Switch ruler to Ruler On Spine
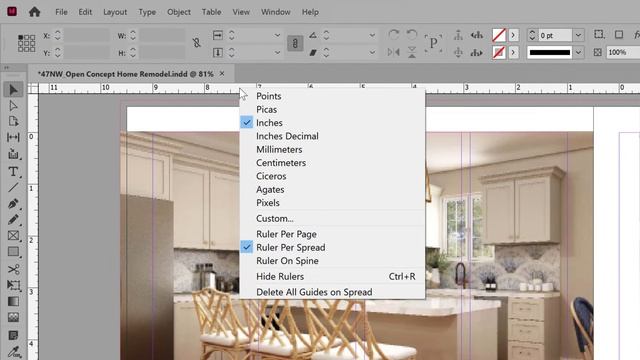Screen dimensions: 640x360 (x=287, y=260)
